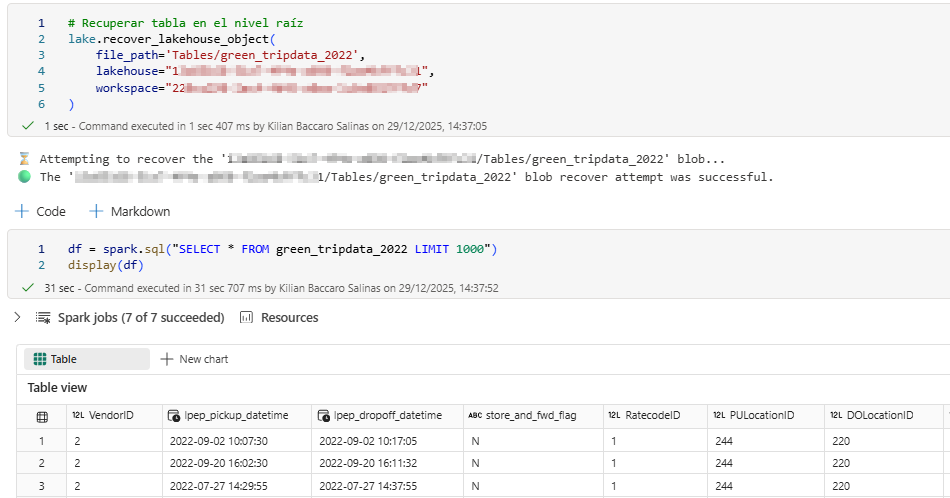950x498 pixels.
Task: Click the green circle status icon
Action: [x=24, y=176]
